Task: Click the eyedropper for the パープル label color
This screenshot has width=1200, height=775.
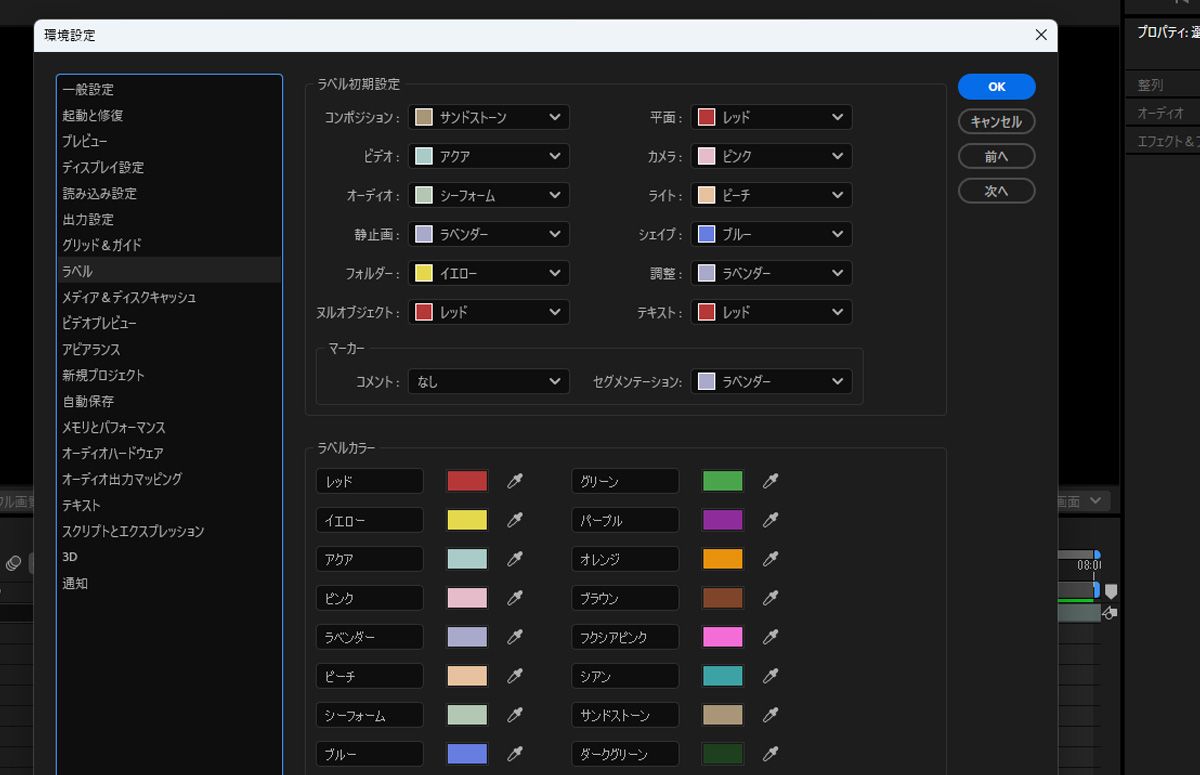Action: [771, 520]
